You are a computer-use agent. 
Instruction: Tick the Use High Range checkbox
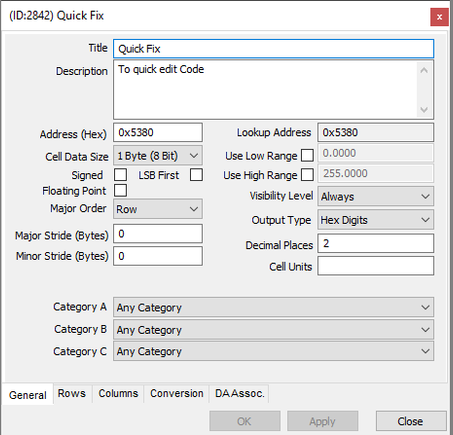pyautogui.click(x=307, y=175)
